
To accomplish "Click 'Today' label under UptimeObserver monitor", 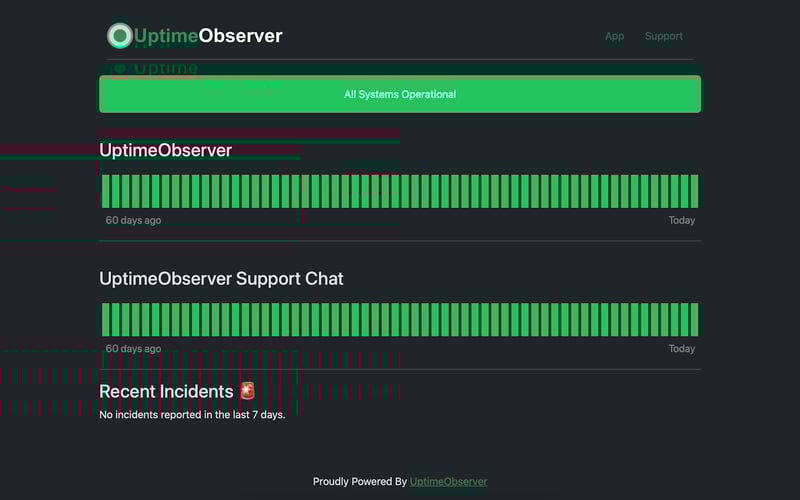I will point(682,220).
